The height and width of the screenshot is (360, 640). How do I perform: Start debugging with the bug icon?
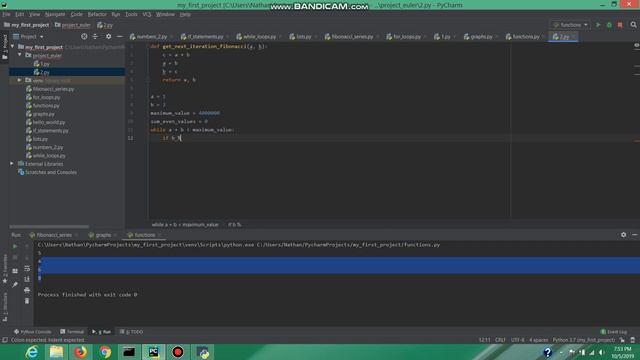click(609, 25)
